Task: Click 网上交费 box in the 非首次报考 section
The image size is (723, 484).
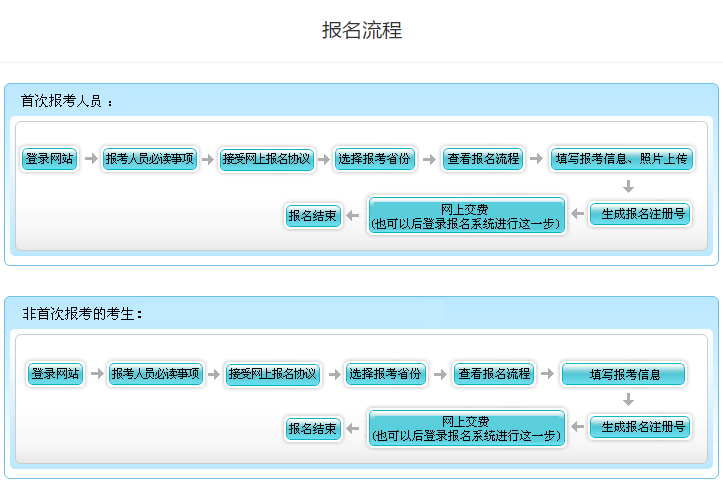Action: 466,429
